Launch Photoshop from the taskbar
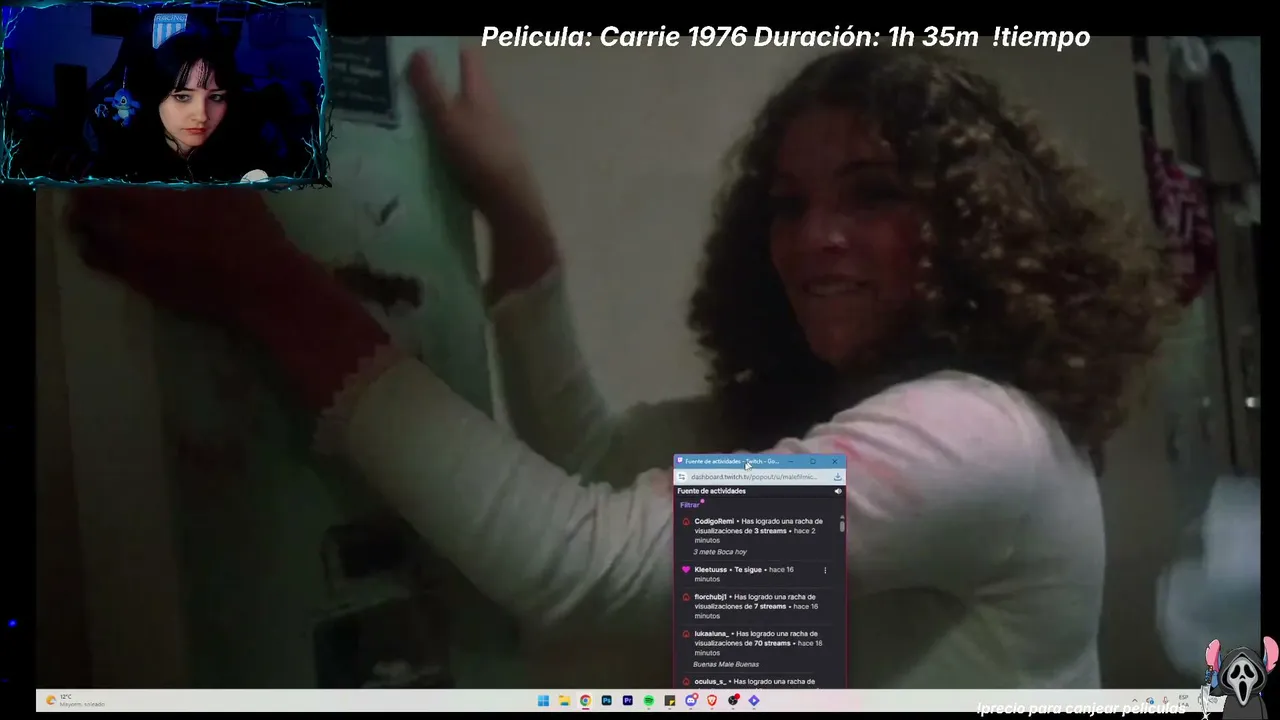Viewport: 1280px width, 720px height. 606,701
